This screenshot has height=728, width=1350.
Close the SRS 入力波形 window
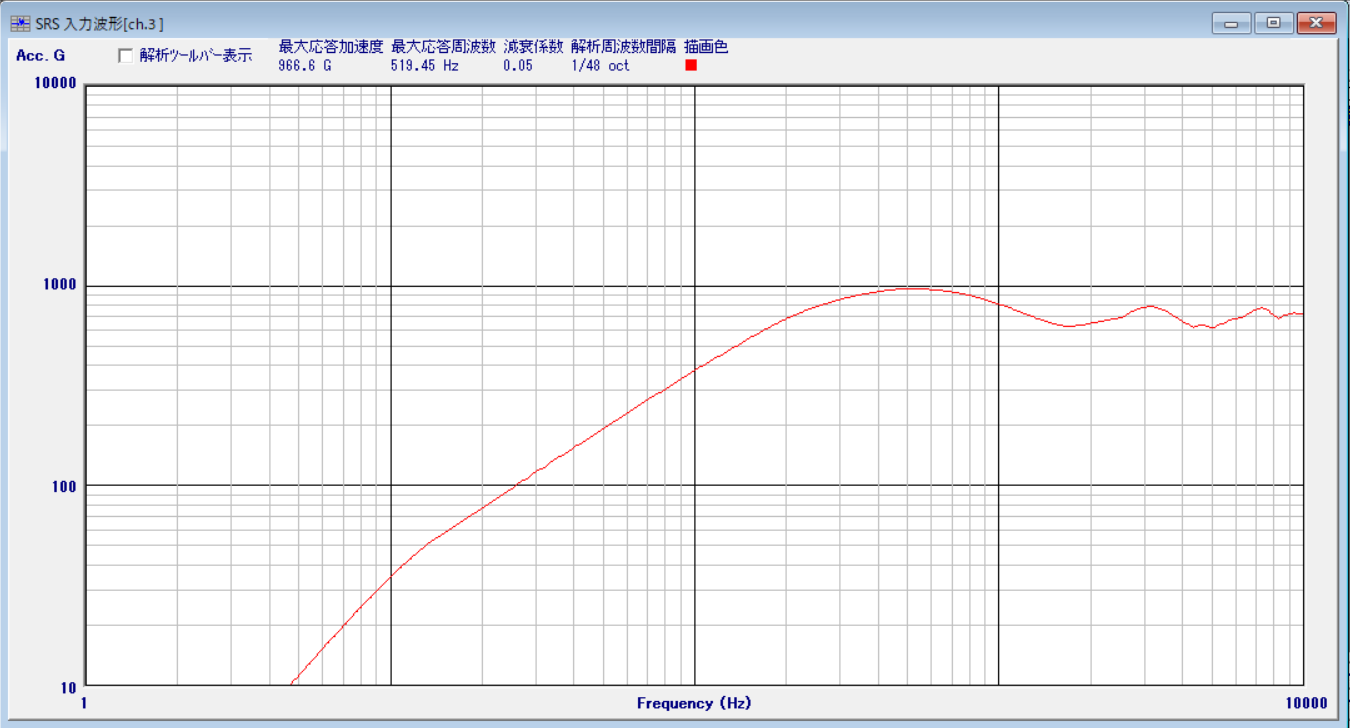pos(1316,22)
